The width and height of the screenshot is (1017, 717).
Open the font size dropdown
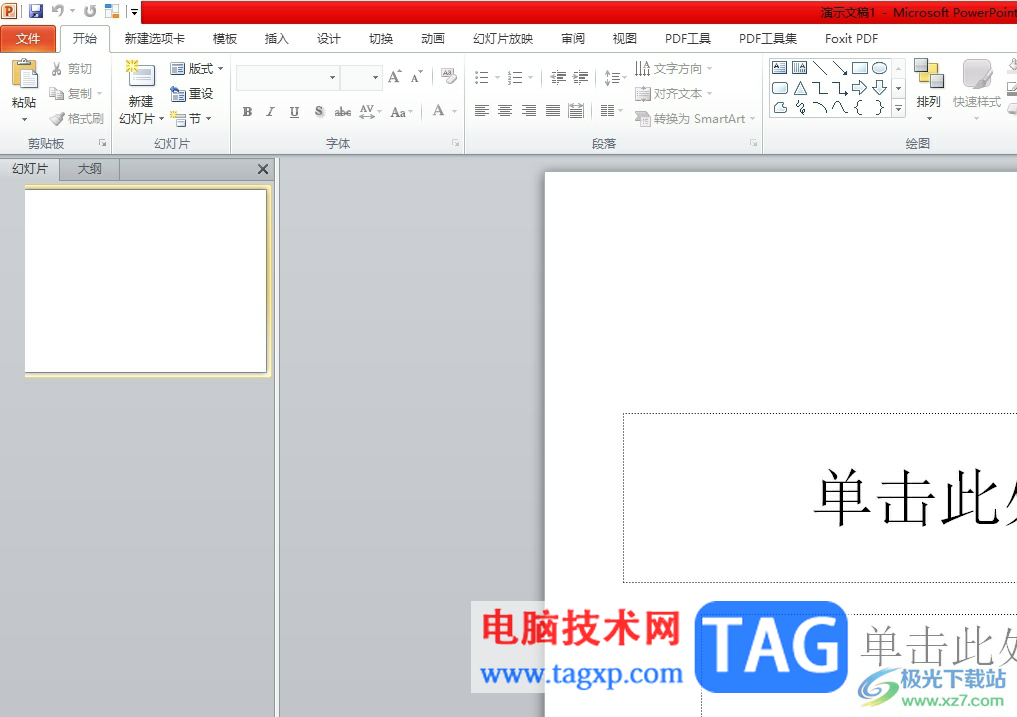(x=375, y=78)
